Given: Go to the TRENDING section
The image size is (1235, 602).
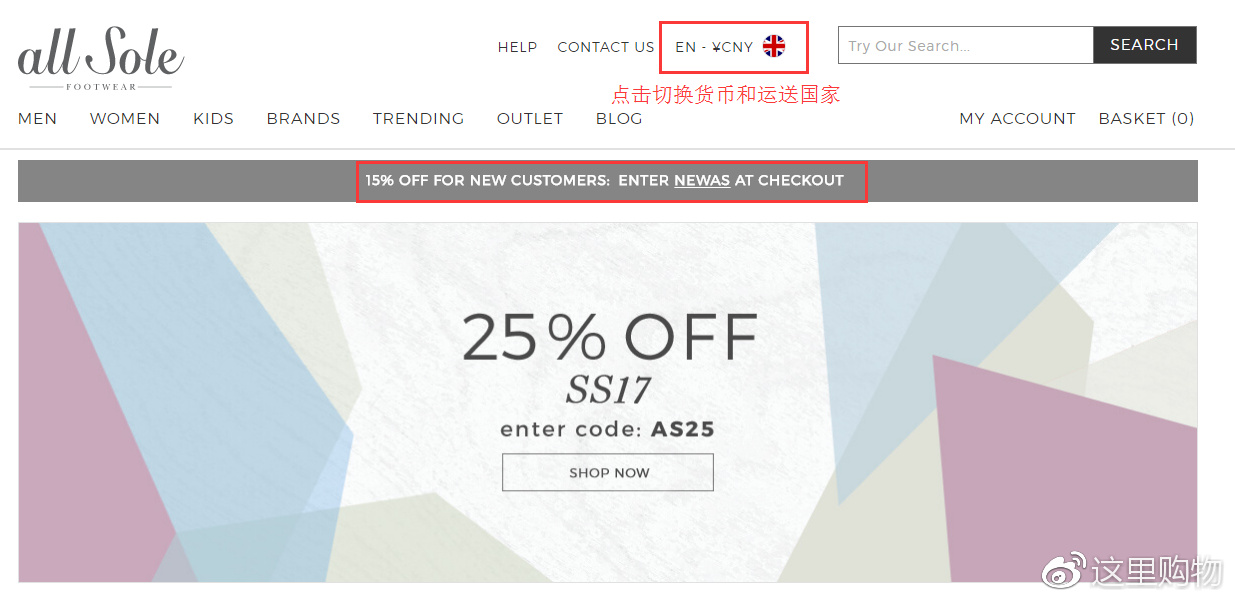Looking at the screenshot, I should tap(418, 118).
